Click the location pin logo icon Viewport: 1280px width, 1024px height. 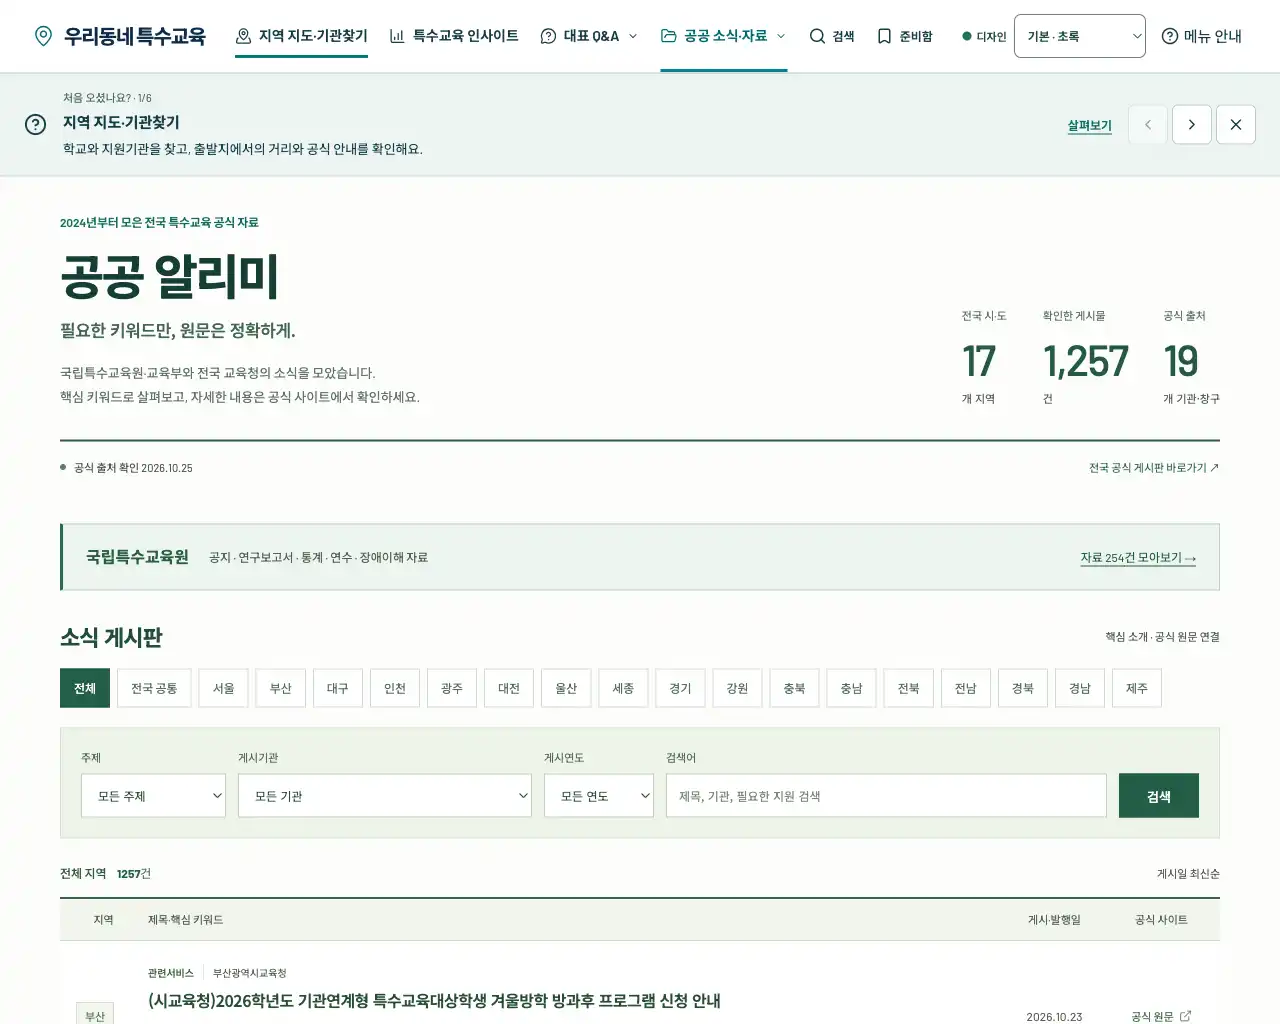pos(43,36)
